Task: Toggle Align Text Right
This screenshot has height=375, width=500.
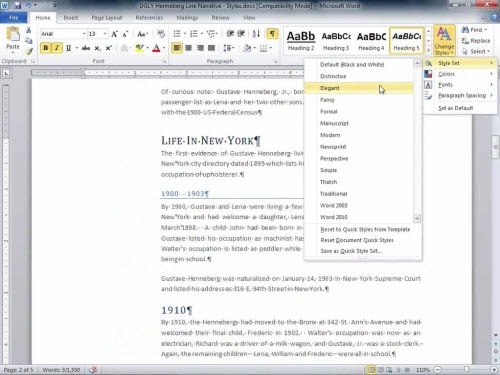Action: (200, 48)
